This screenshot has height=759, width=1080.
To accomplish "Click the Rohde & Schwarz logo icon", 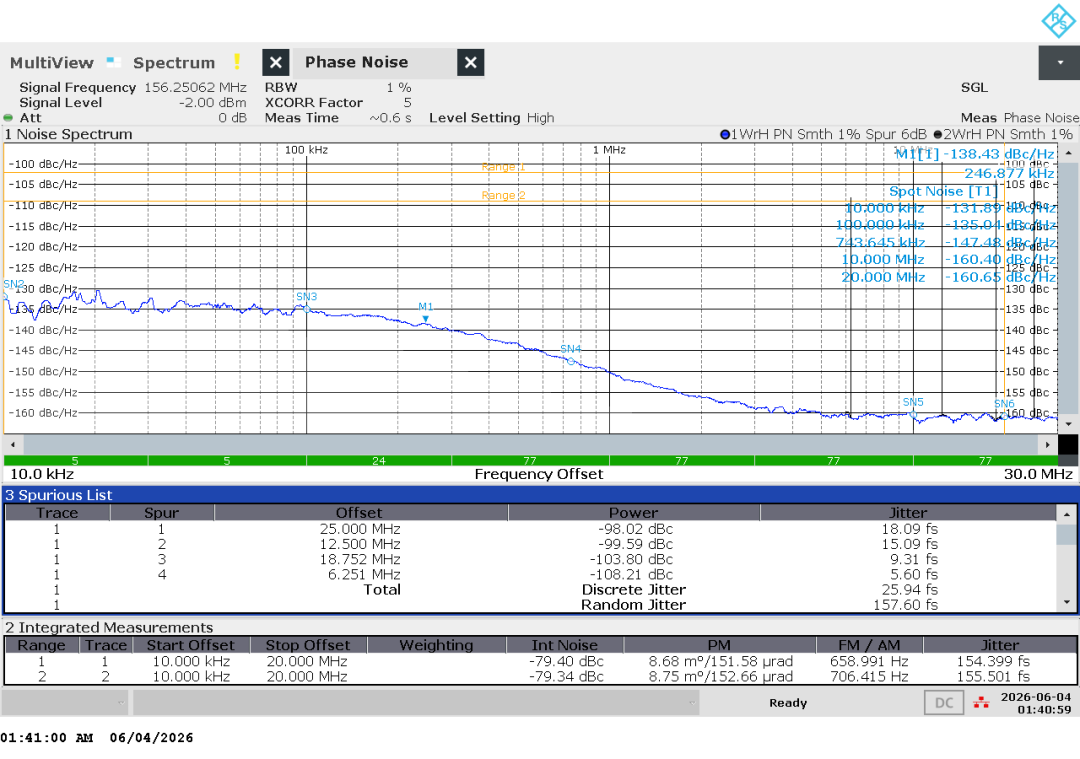I will click(x=1058, y=21).
